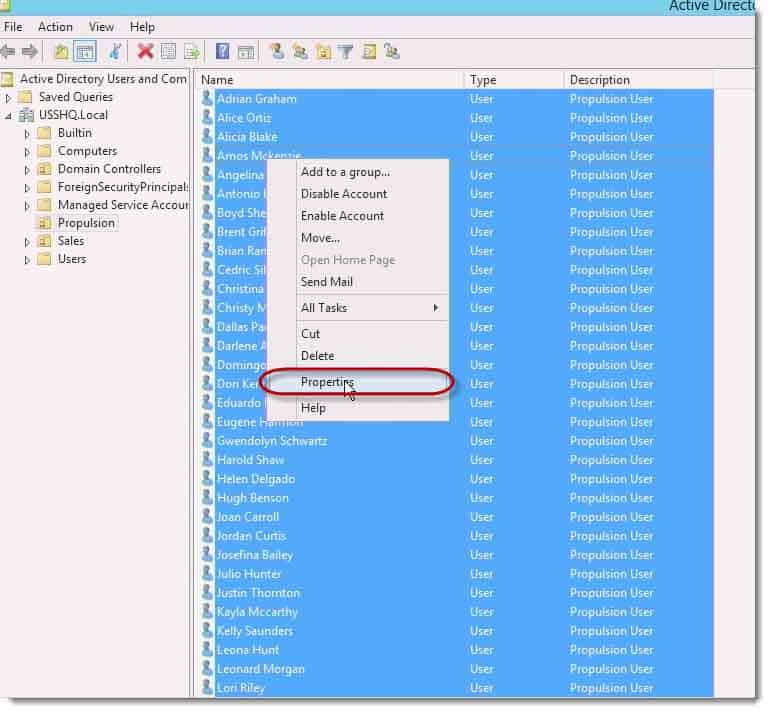
Task: Go up one level with folder-up icon
Action: click(x=61, y=52)
